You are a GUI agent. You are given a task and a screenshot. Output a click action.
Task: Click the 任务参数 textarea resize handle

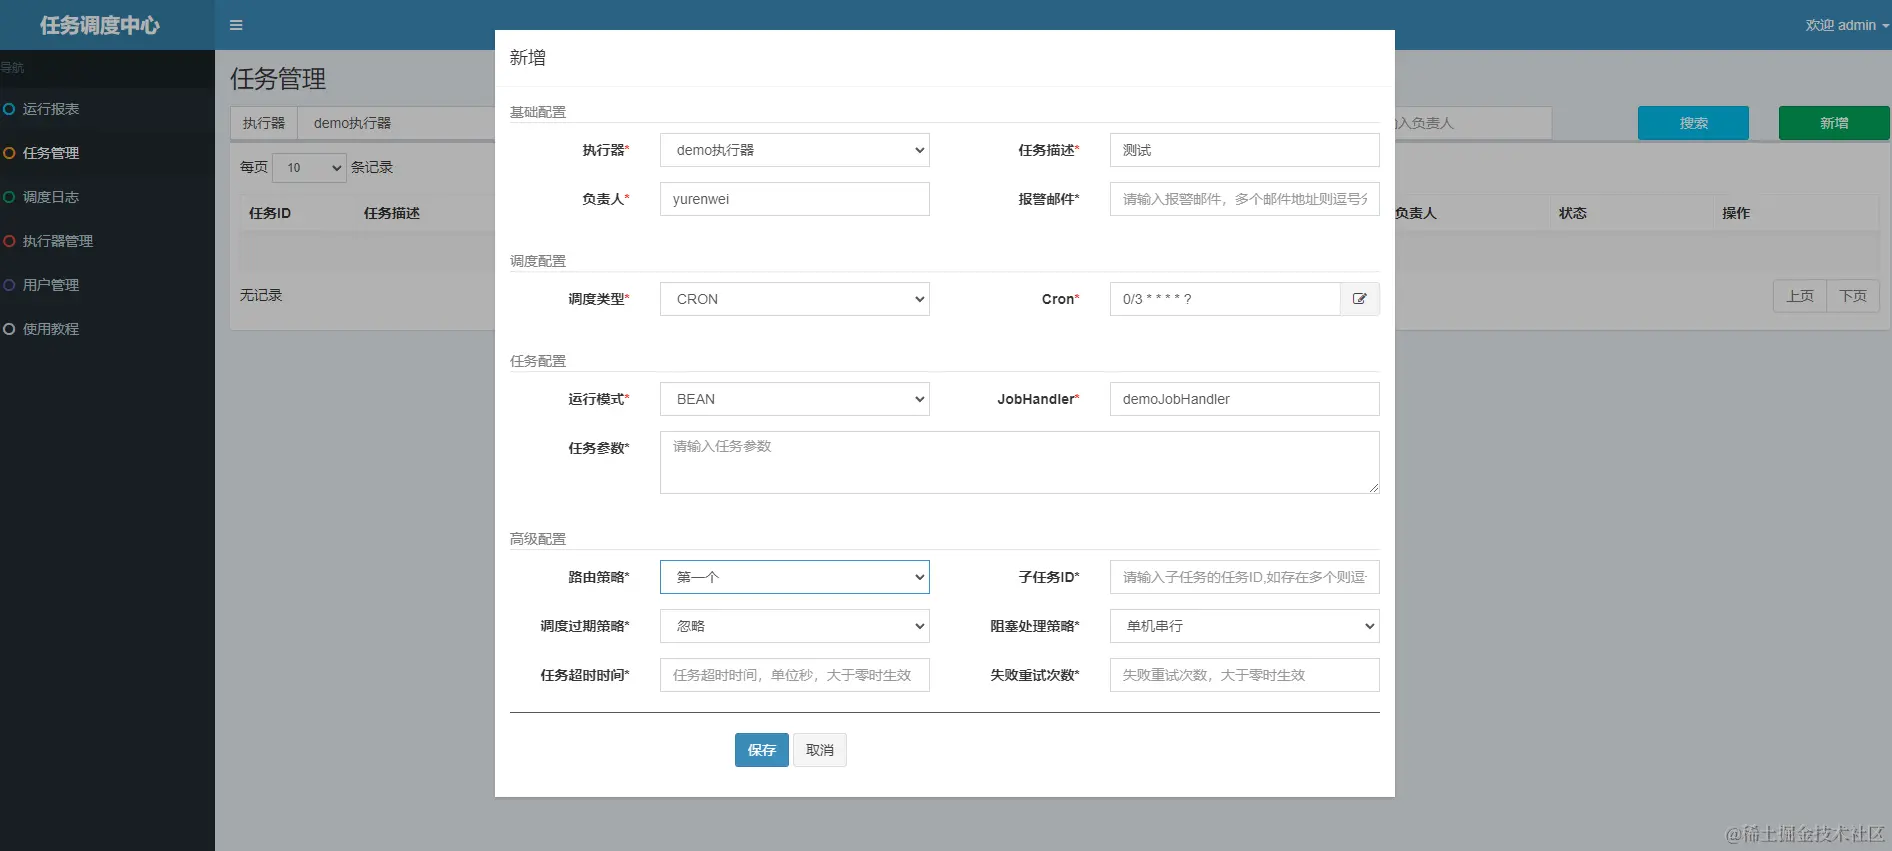coord(1374,488)
